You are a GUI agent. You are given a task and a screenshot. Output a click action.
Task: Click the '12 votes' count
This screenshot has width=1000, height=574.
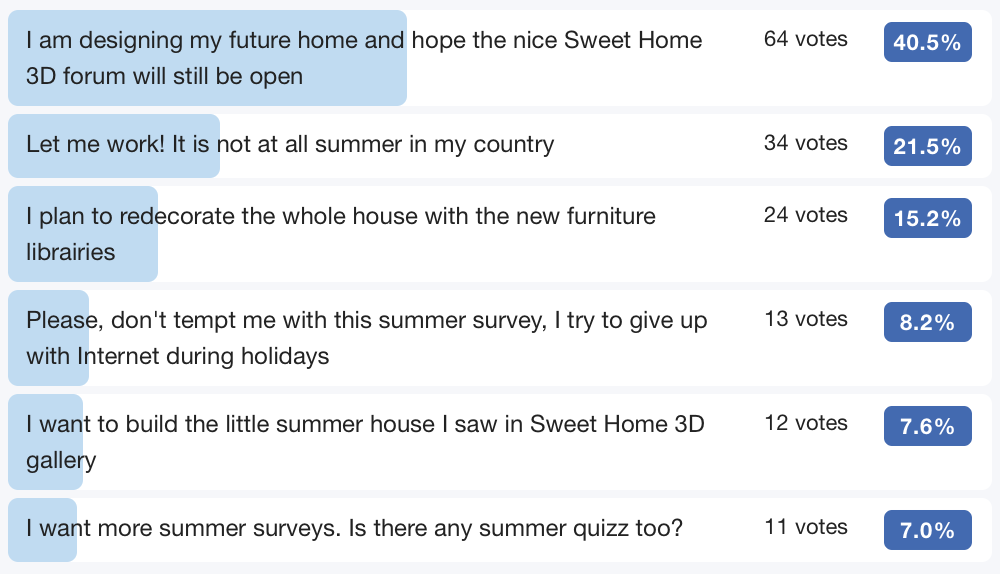805,423
